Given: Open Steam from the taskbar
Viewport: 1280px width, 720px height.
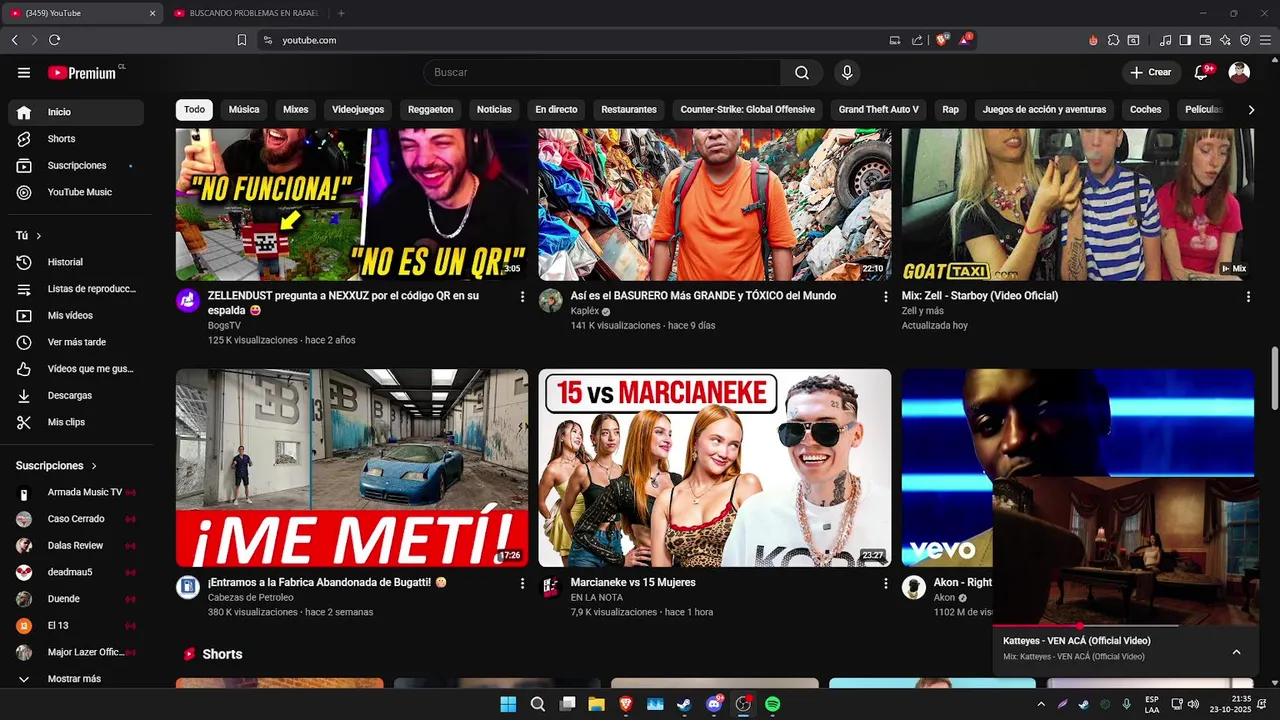Looking at the screenshot, I should coord(684,704).
